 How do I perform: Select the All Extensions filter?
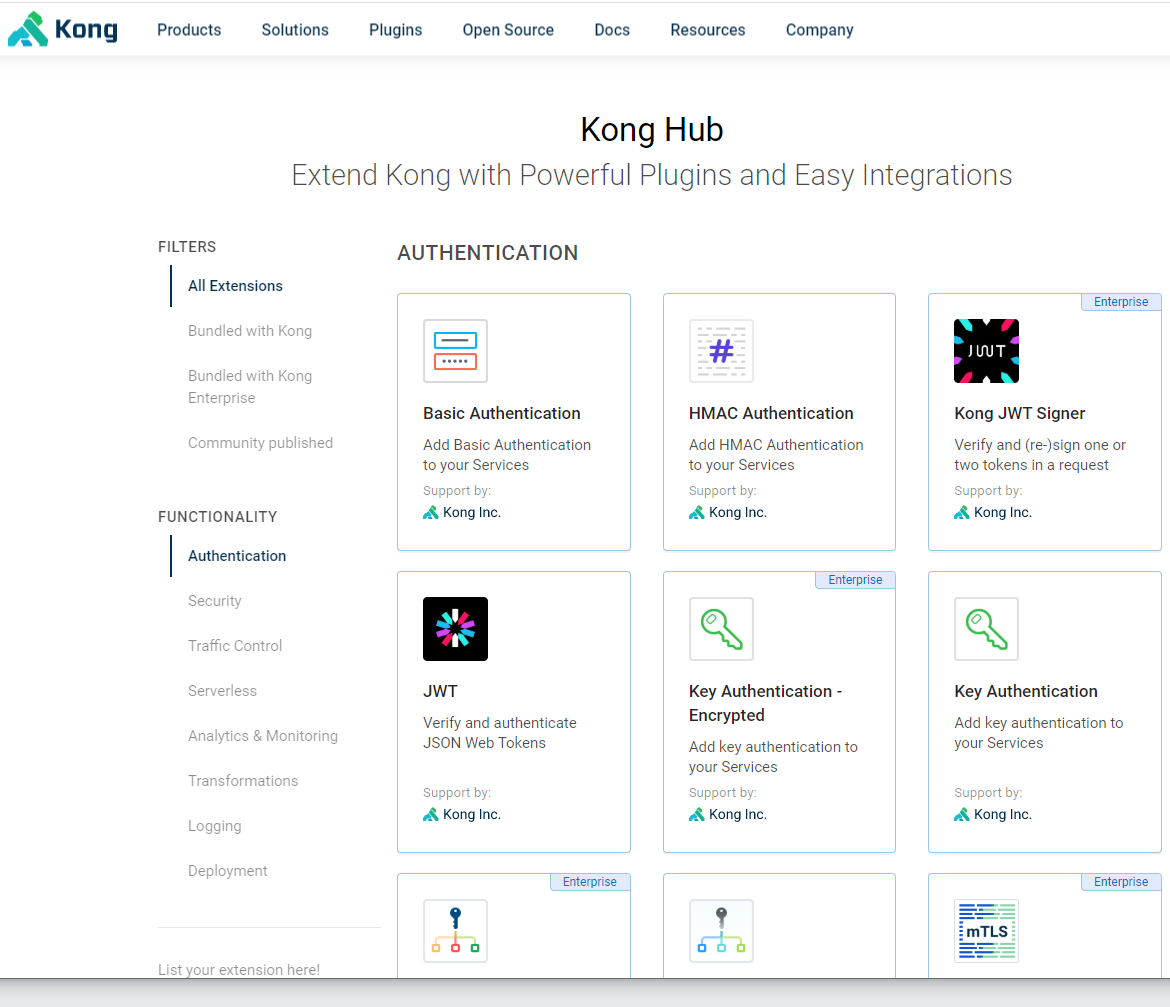[x=235, y=286]
